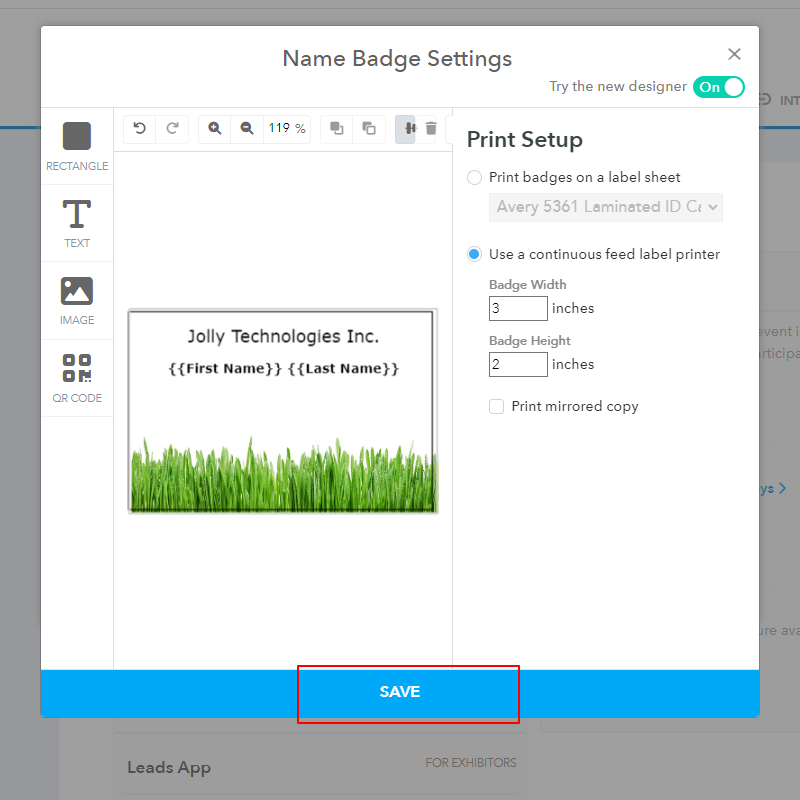
Task: Select continuous feed label printer option
Action: pos(475,254)
